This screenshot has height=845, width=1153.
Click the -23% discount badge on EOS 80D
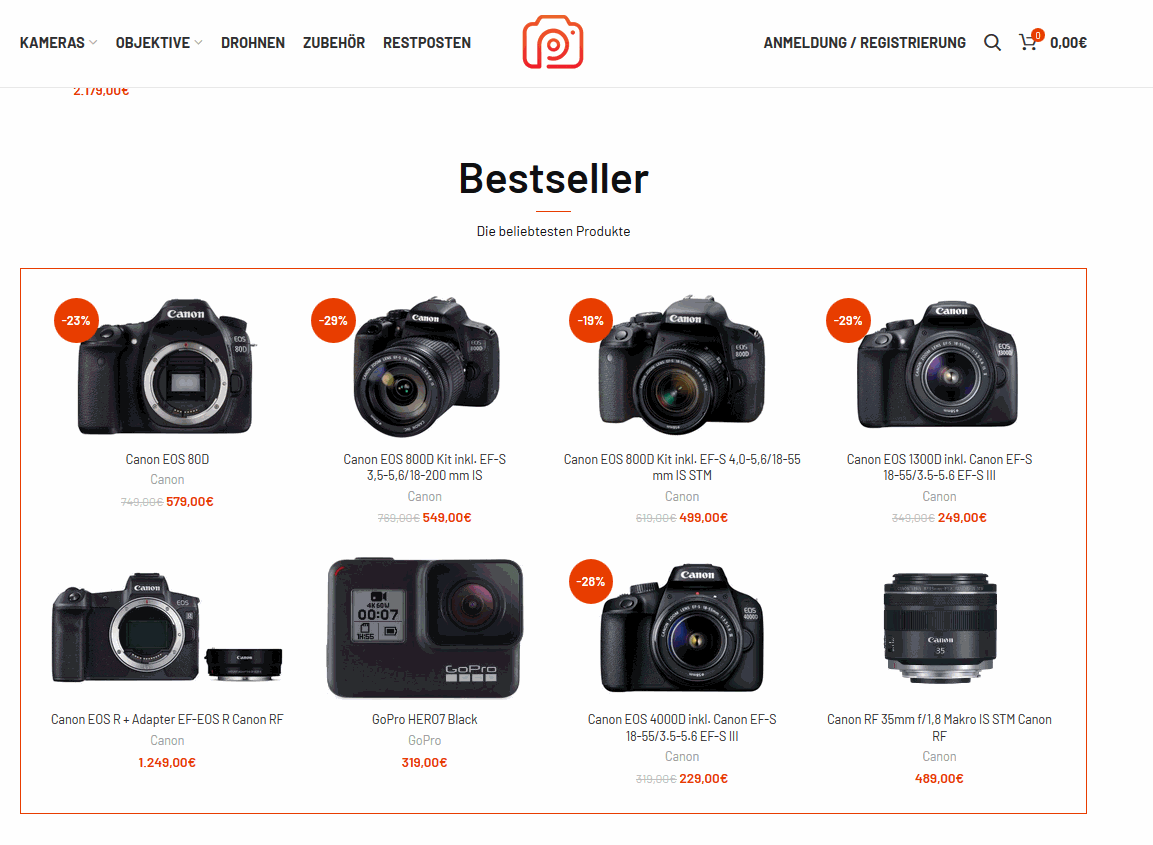(76, 321)
